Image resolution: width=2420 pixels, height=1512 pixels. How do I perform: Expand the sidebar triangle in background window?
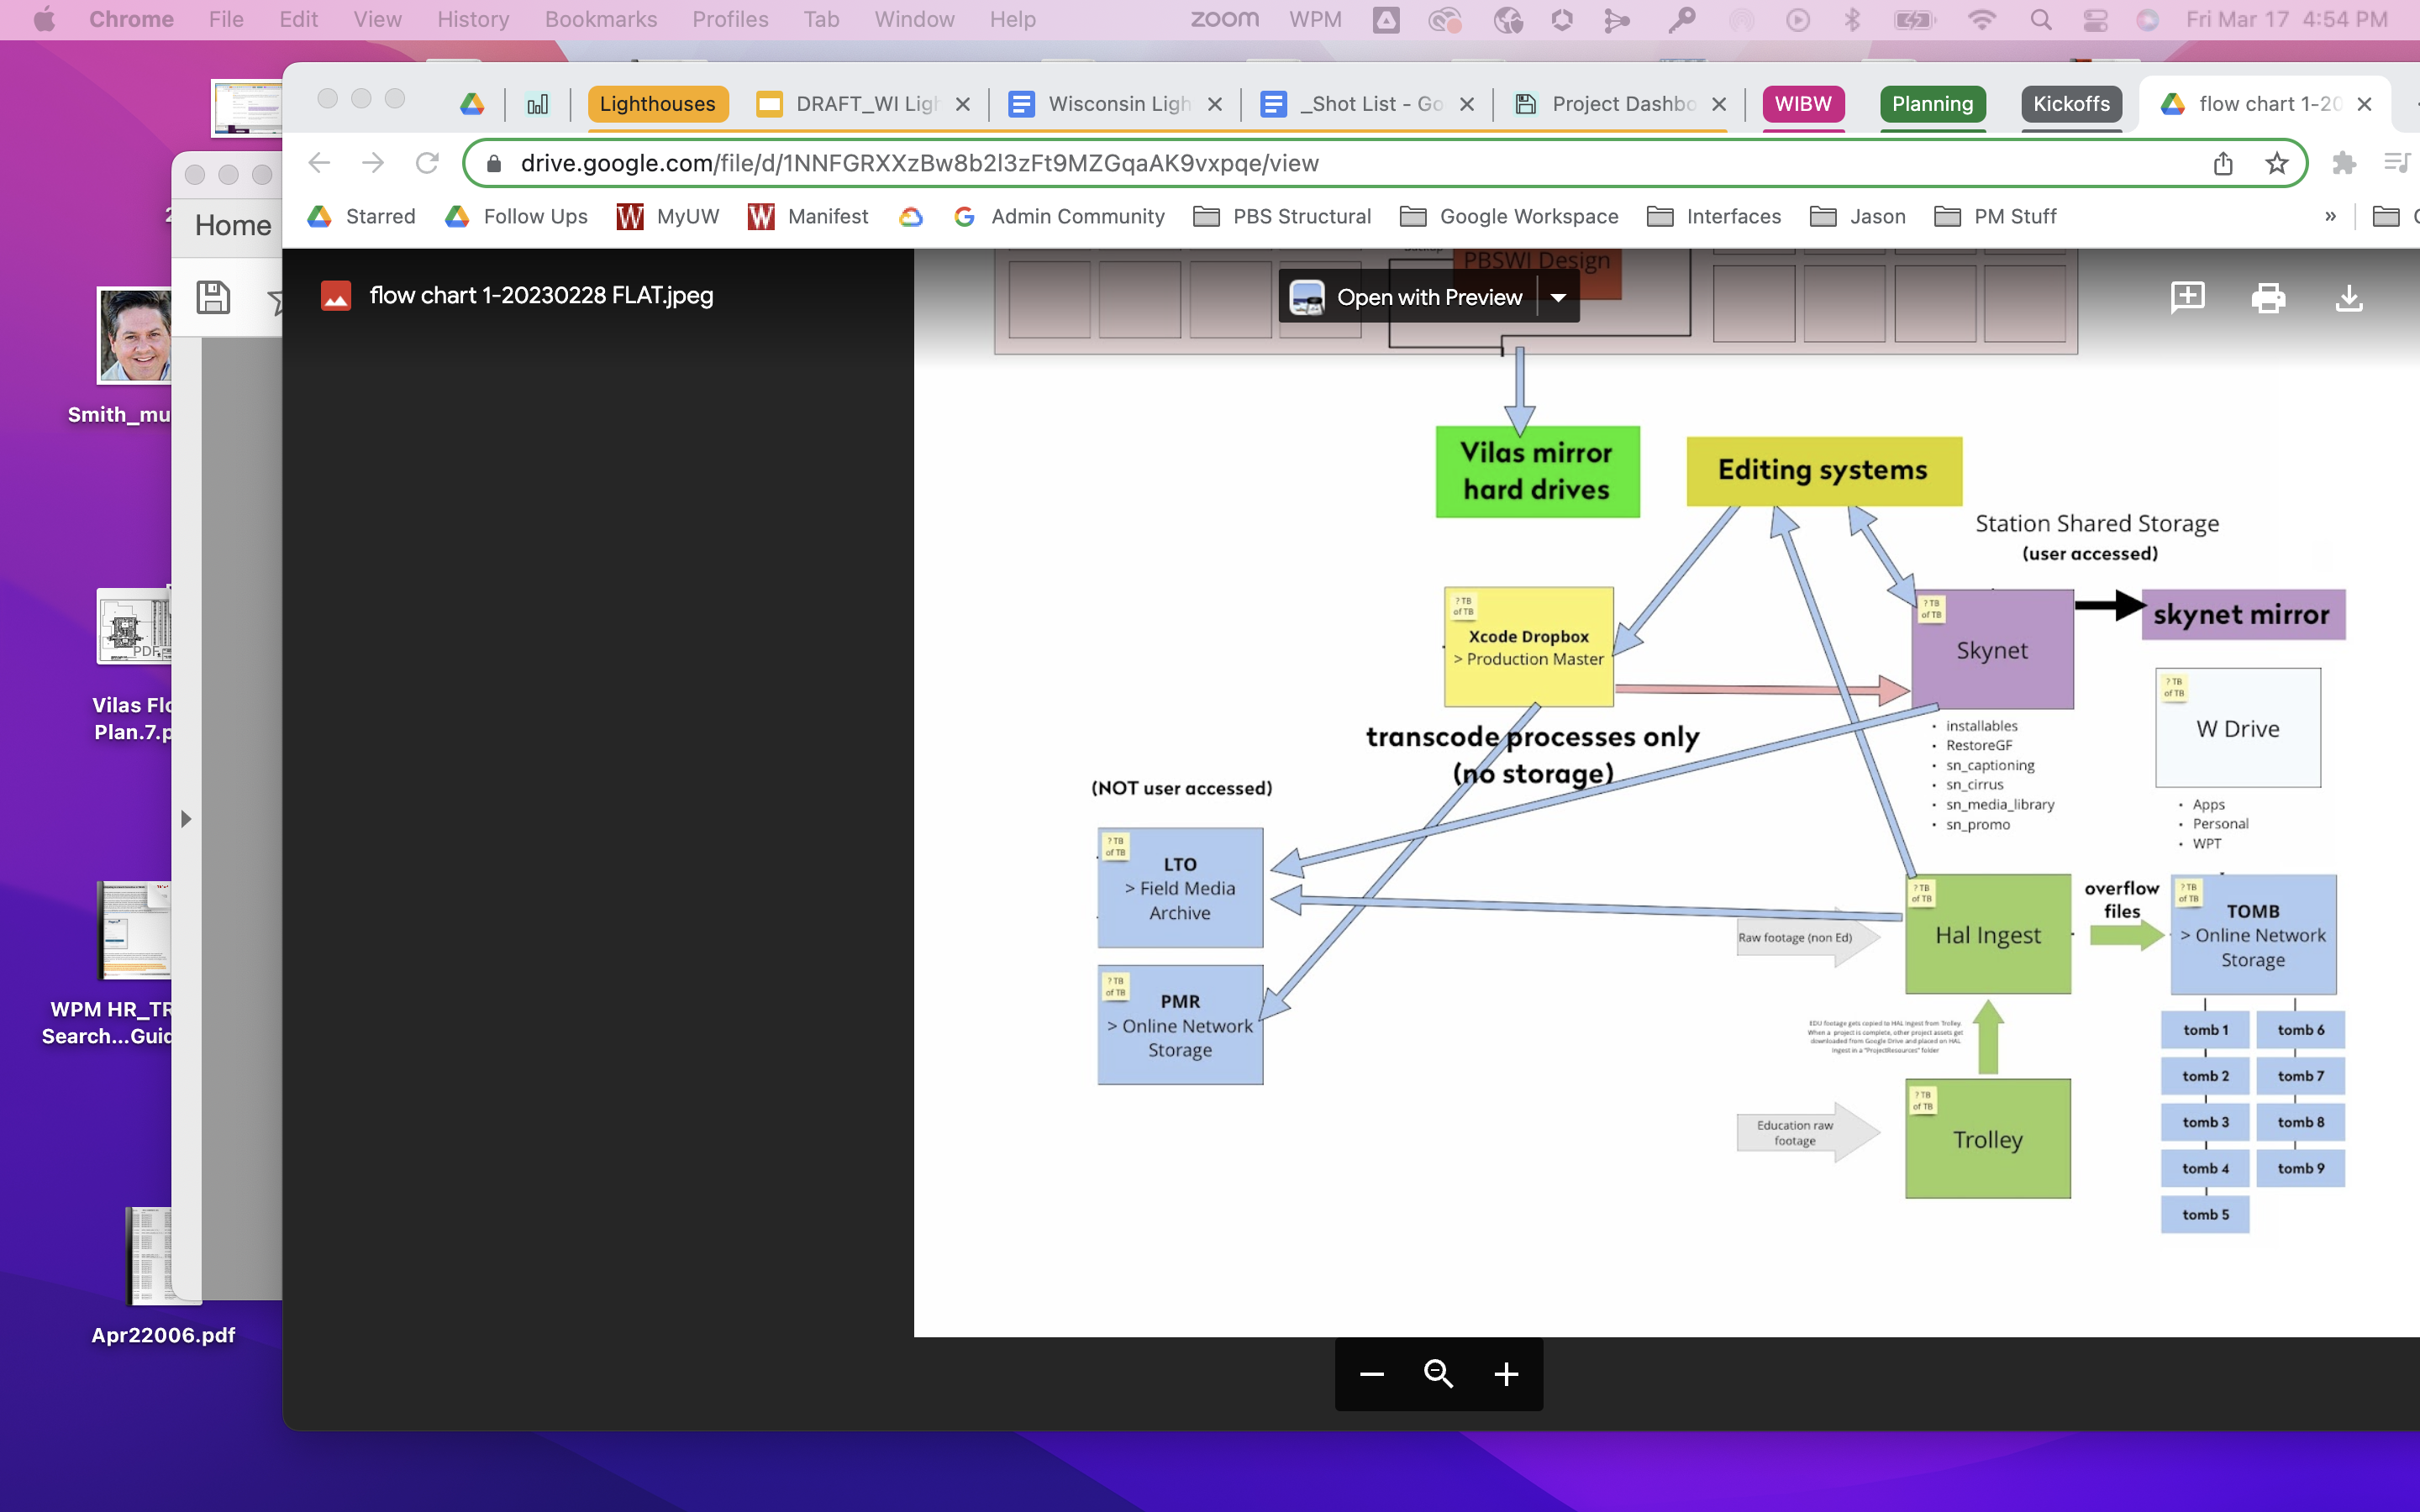click(186, 819)
